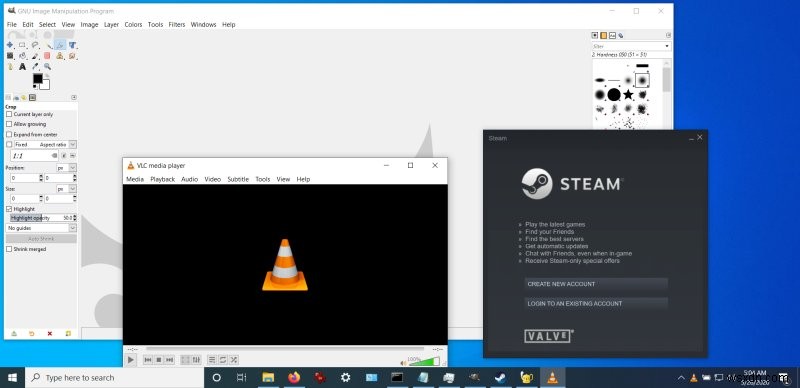Toggle VLC fullscreen button
Screen dimensions: 800x388
185,360
